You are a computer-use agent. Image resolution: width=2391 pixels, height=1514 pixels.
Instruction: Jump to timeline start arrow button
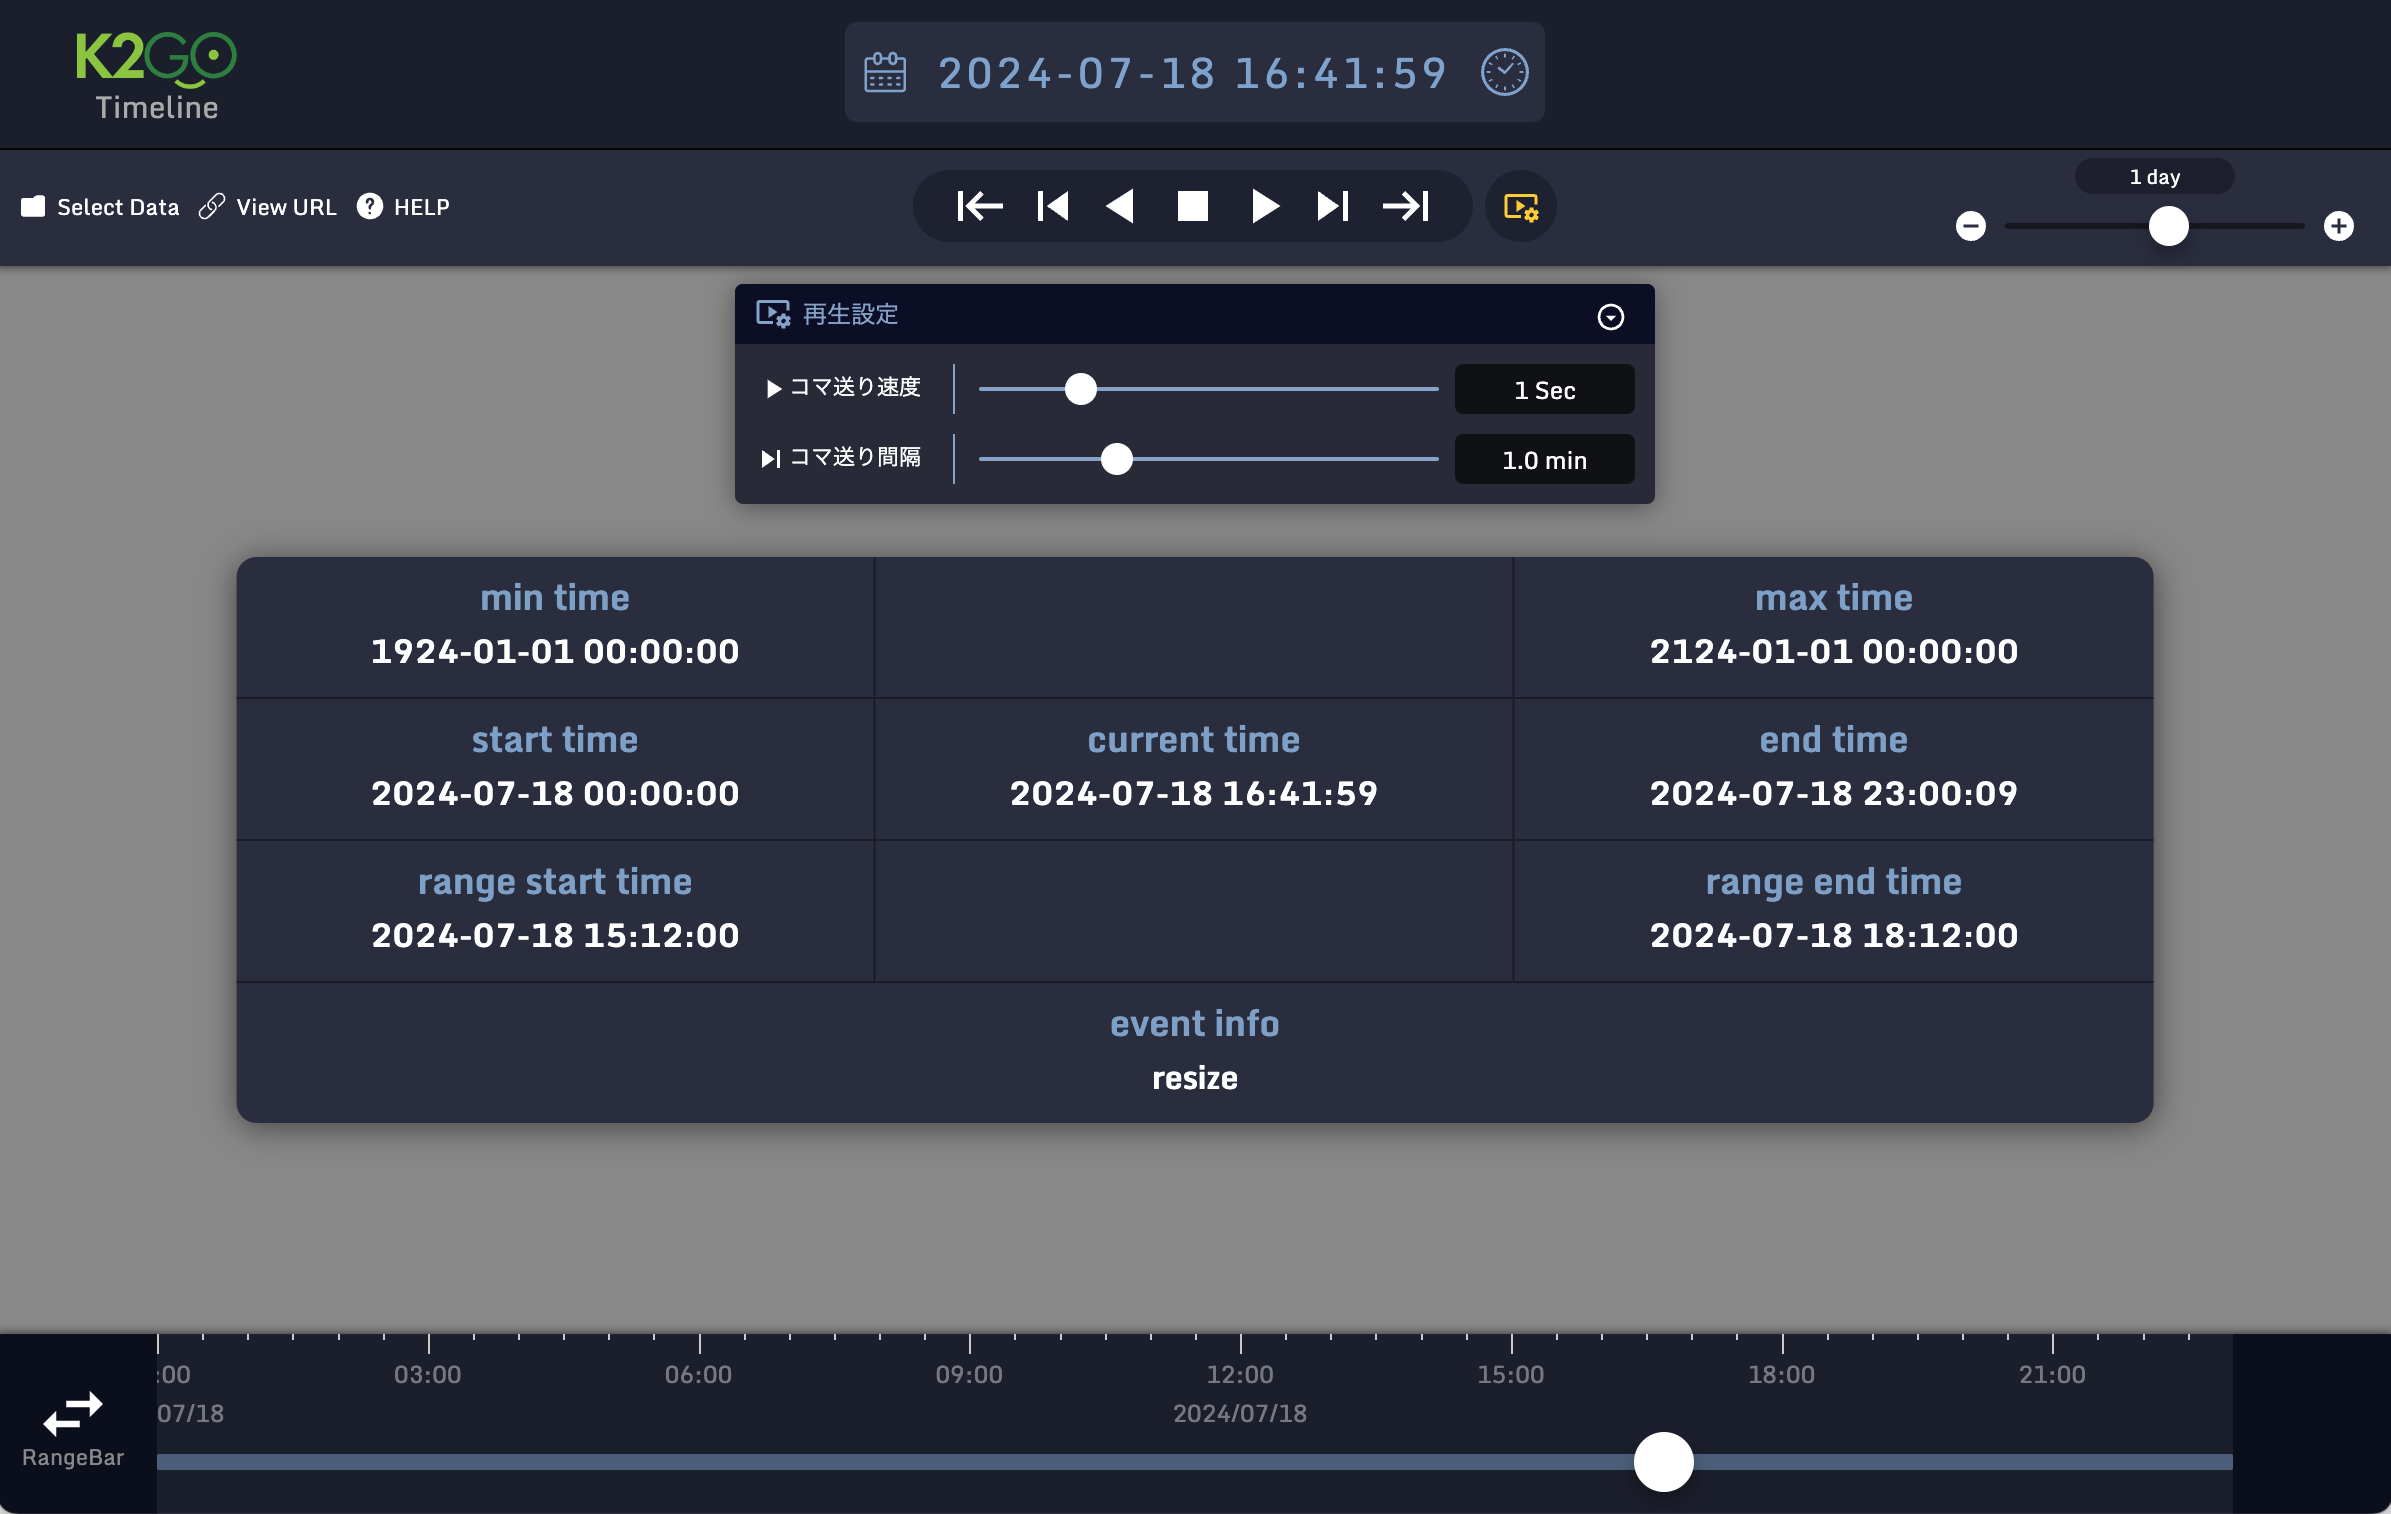click(979, 207)
